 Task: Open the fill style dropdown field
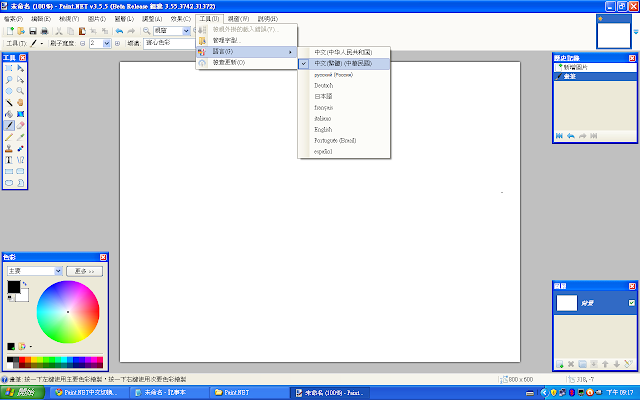(169, 43)
